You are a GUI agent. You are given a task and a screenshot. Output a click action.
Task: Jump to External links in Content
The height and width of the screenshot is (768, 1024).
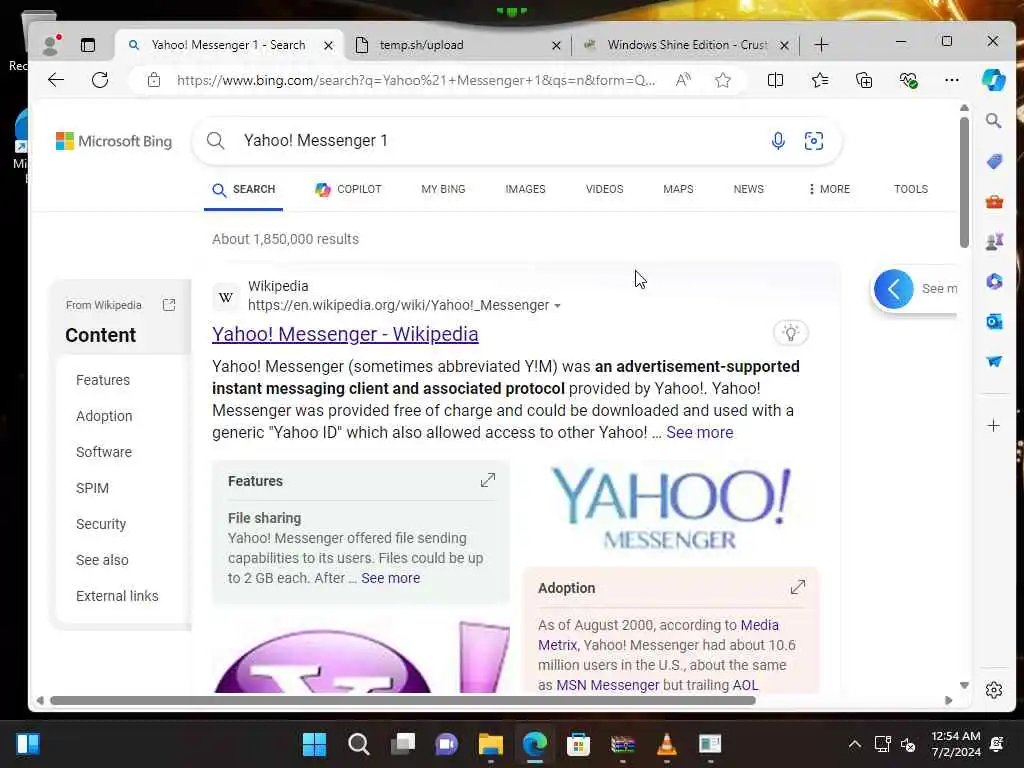(117, 596)
